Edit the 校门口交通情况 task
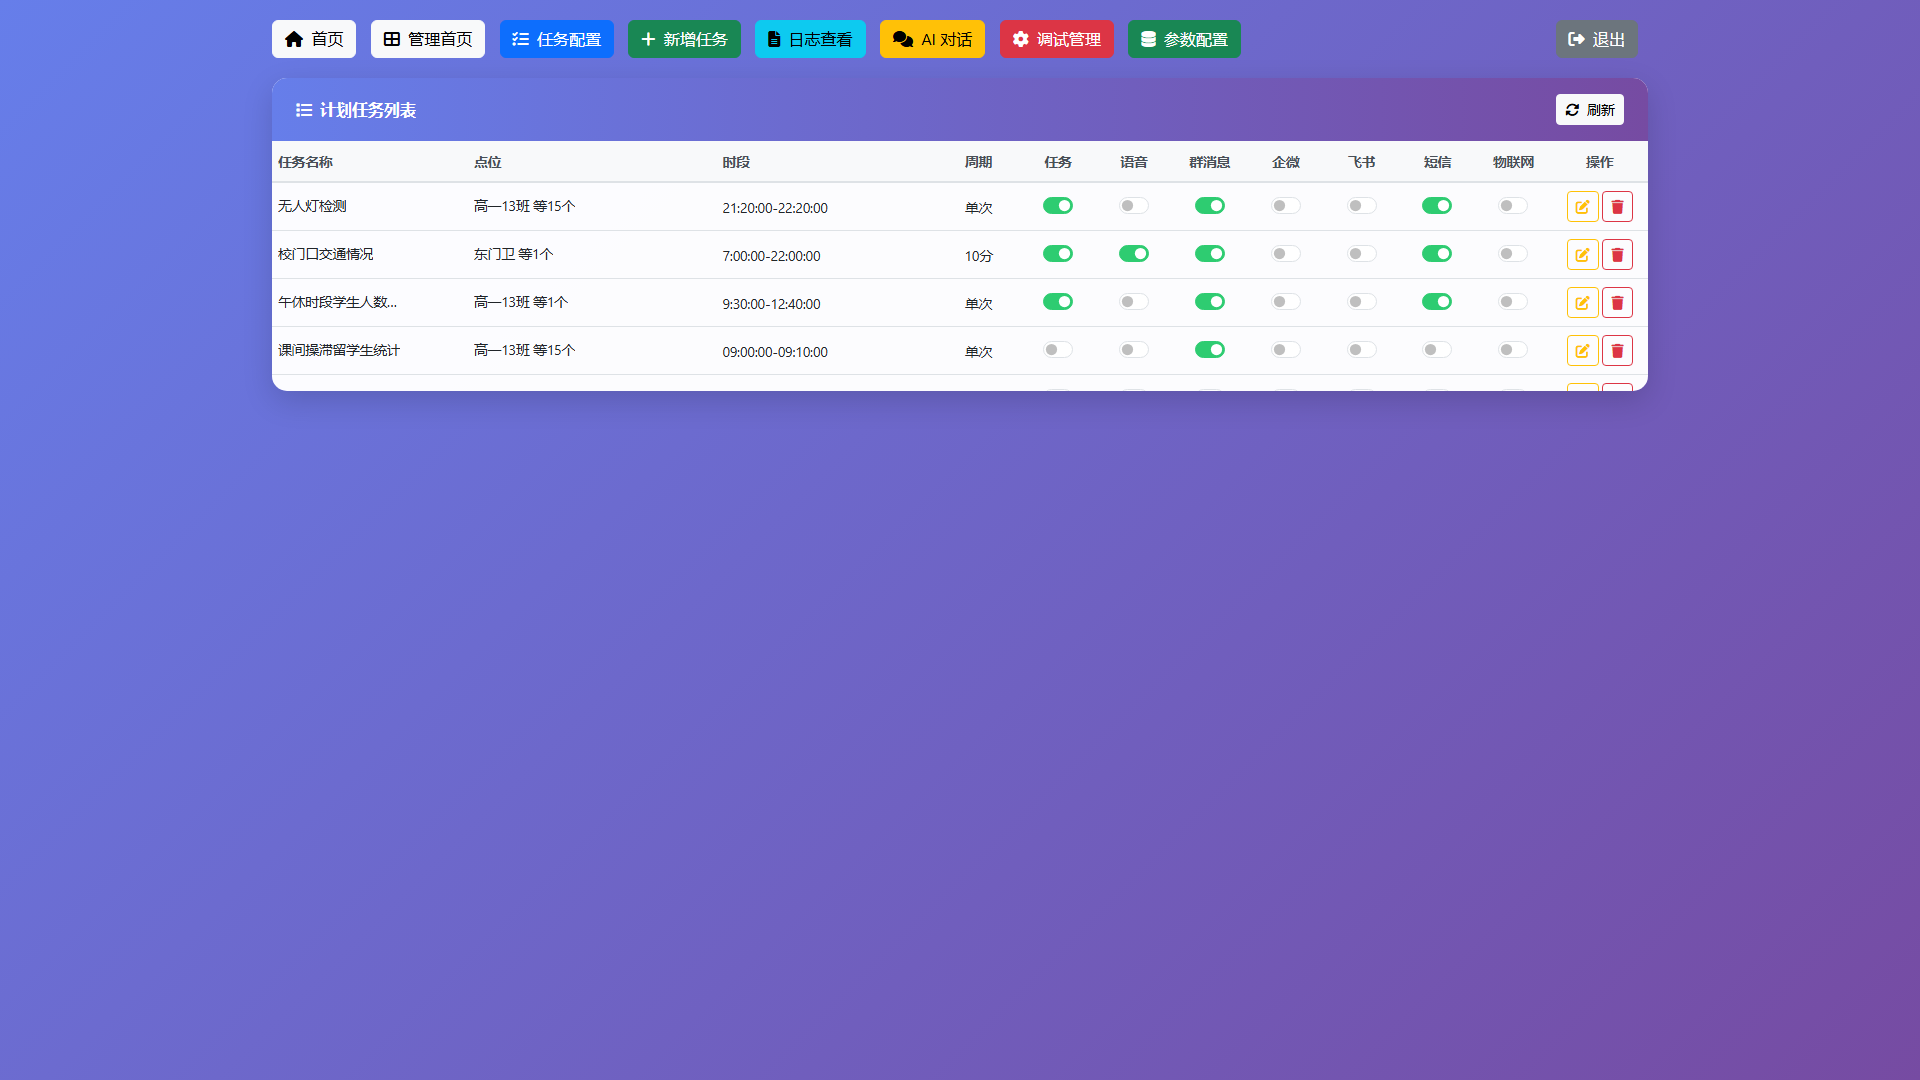The height and width of the screenshot is (1080, 1920). point(1582,255)
